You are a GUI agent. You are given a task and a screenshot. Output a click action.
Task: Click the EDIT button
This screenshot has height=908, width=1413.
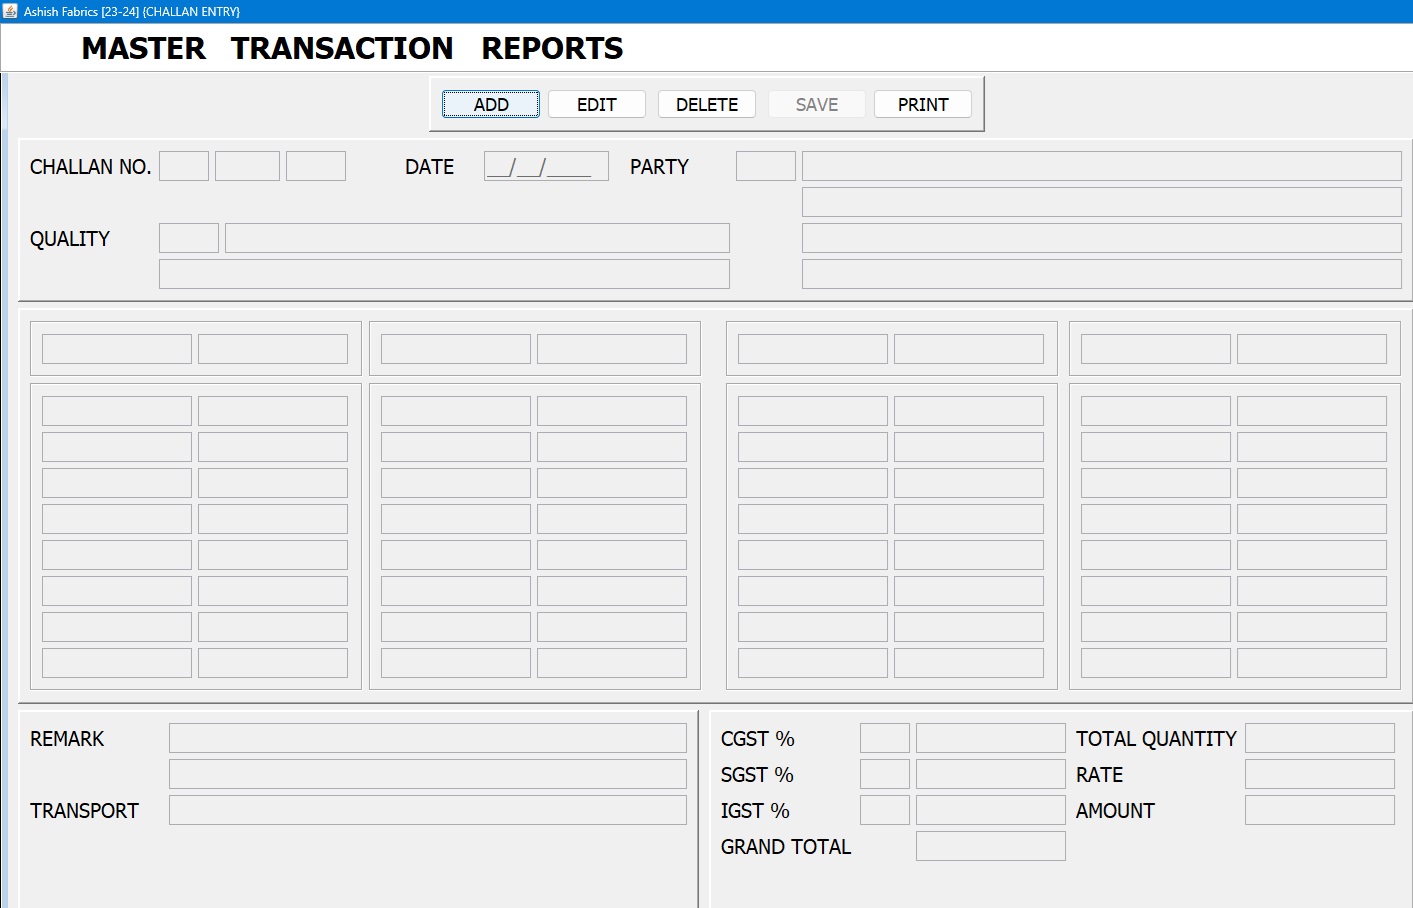click(596, 105)
